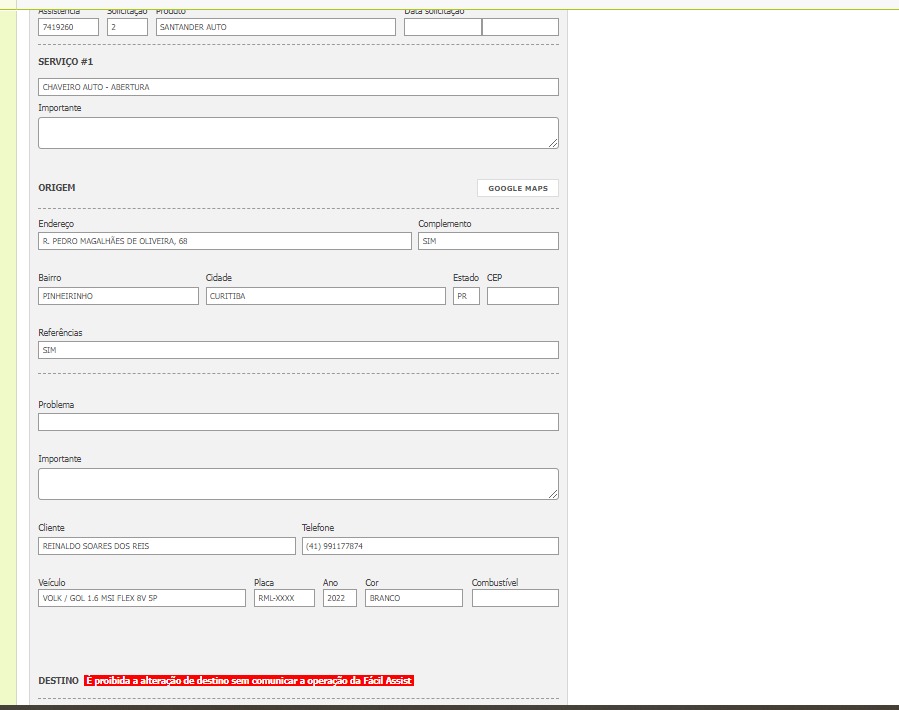Select the Complemento field

click(488, 241)
